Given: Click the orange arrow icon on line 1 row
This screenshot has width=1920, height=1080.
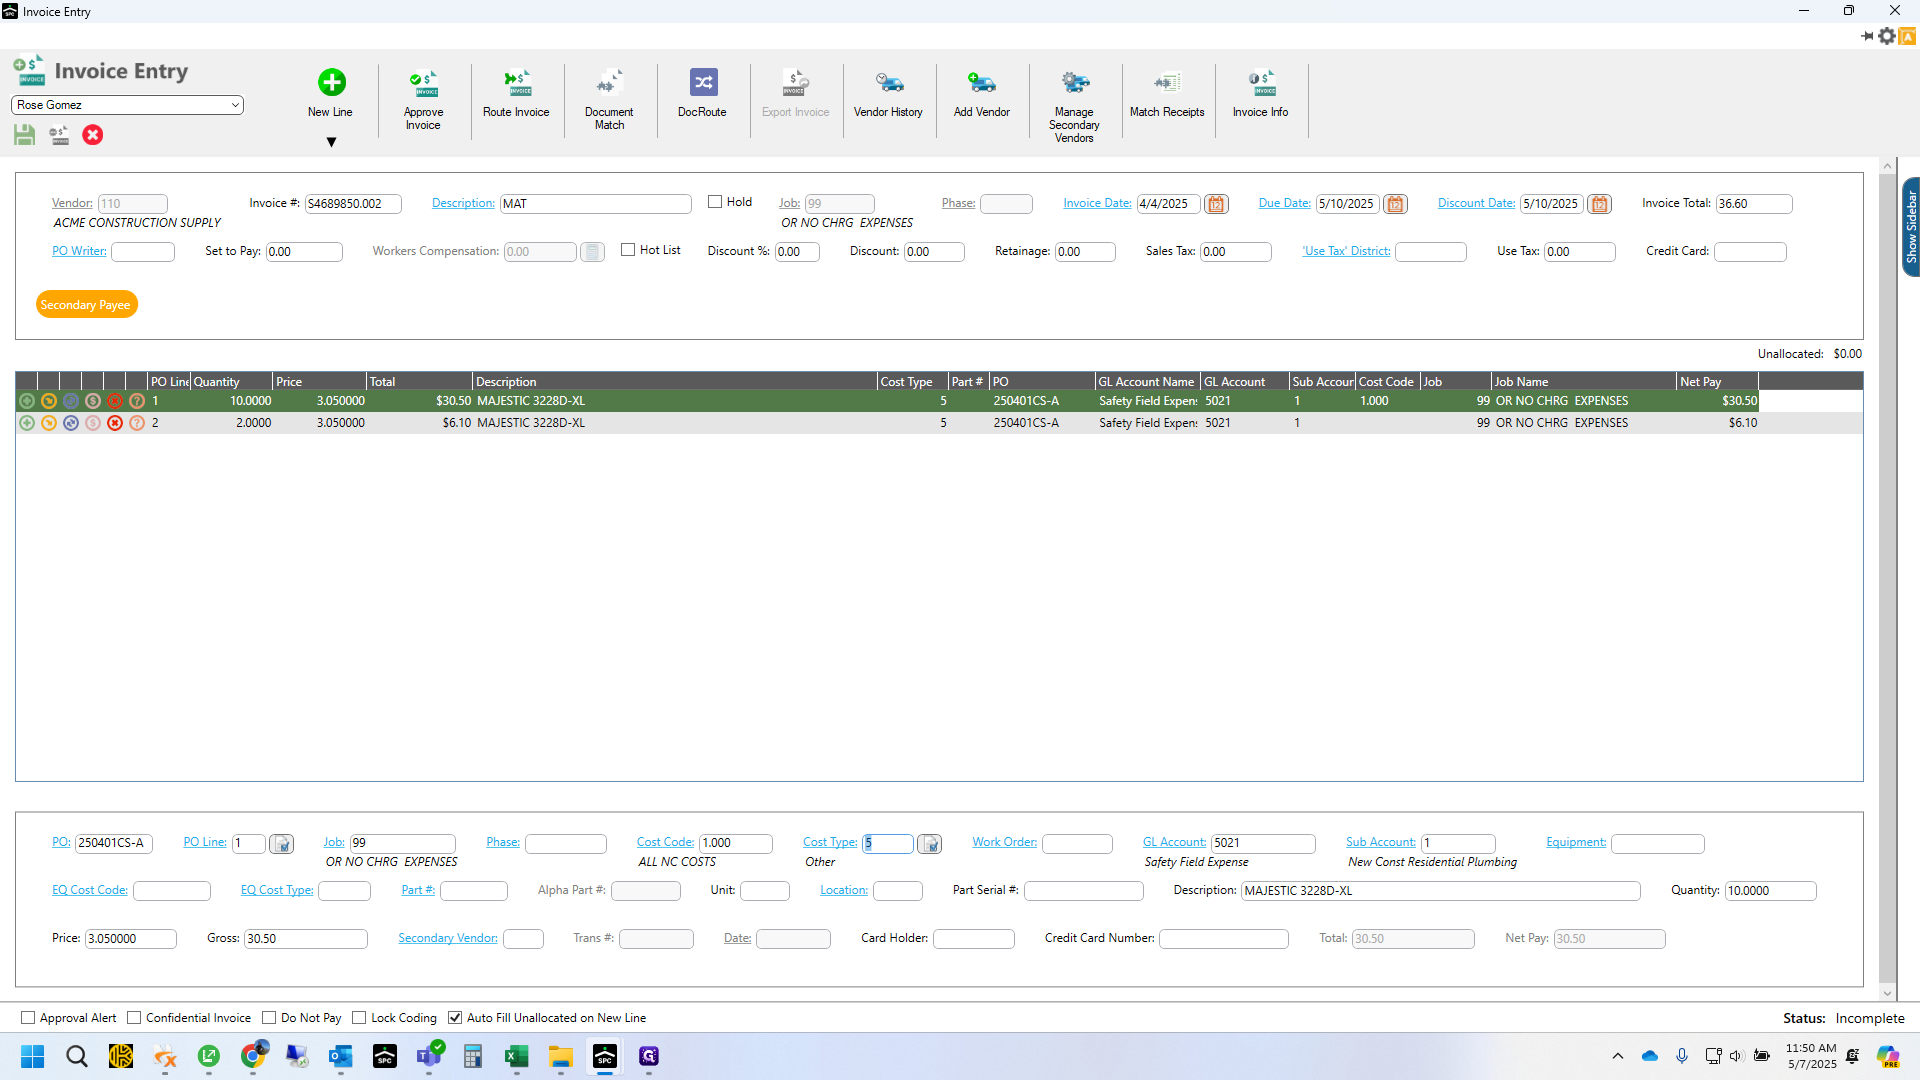Looking at the screenshot, I should [x=49, y=401].
